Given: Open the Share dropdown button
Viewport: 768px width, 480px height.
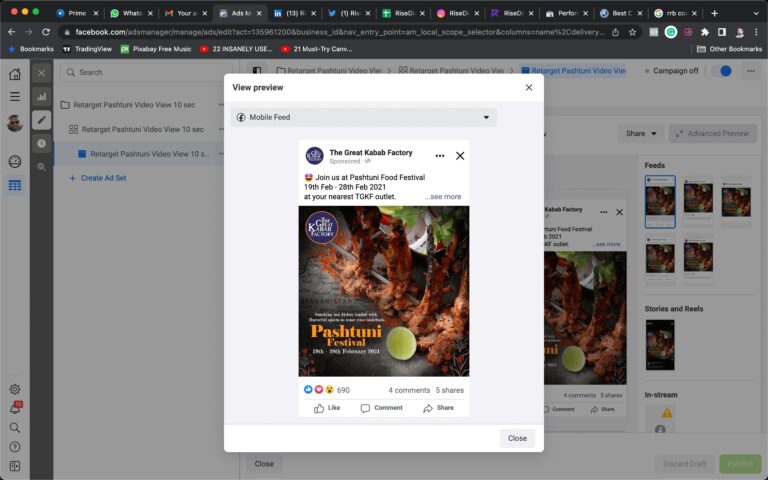Looking at the screenshot, I should [x=641, y=133].
